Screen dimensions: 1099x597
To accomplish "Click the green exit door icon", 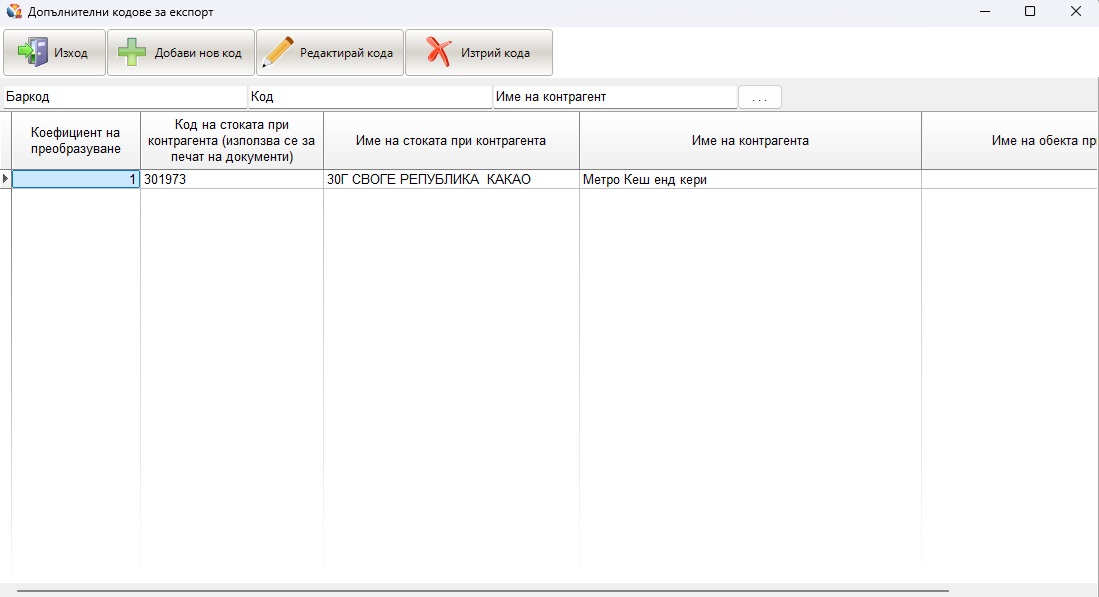I will 32,53.
